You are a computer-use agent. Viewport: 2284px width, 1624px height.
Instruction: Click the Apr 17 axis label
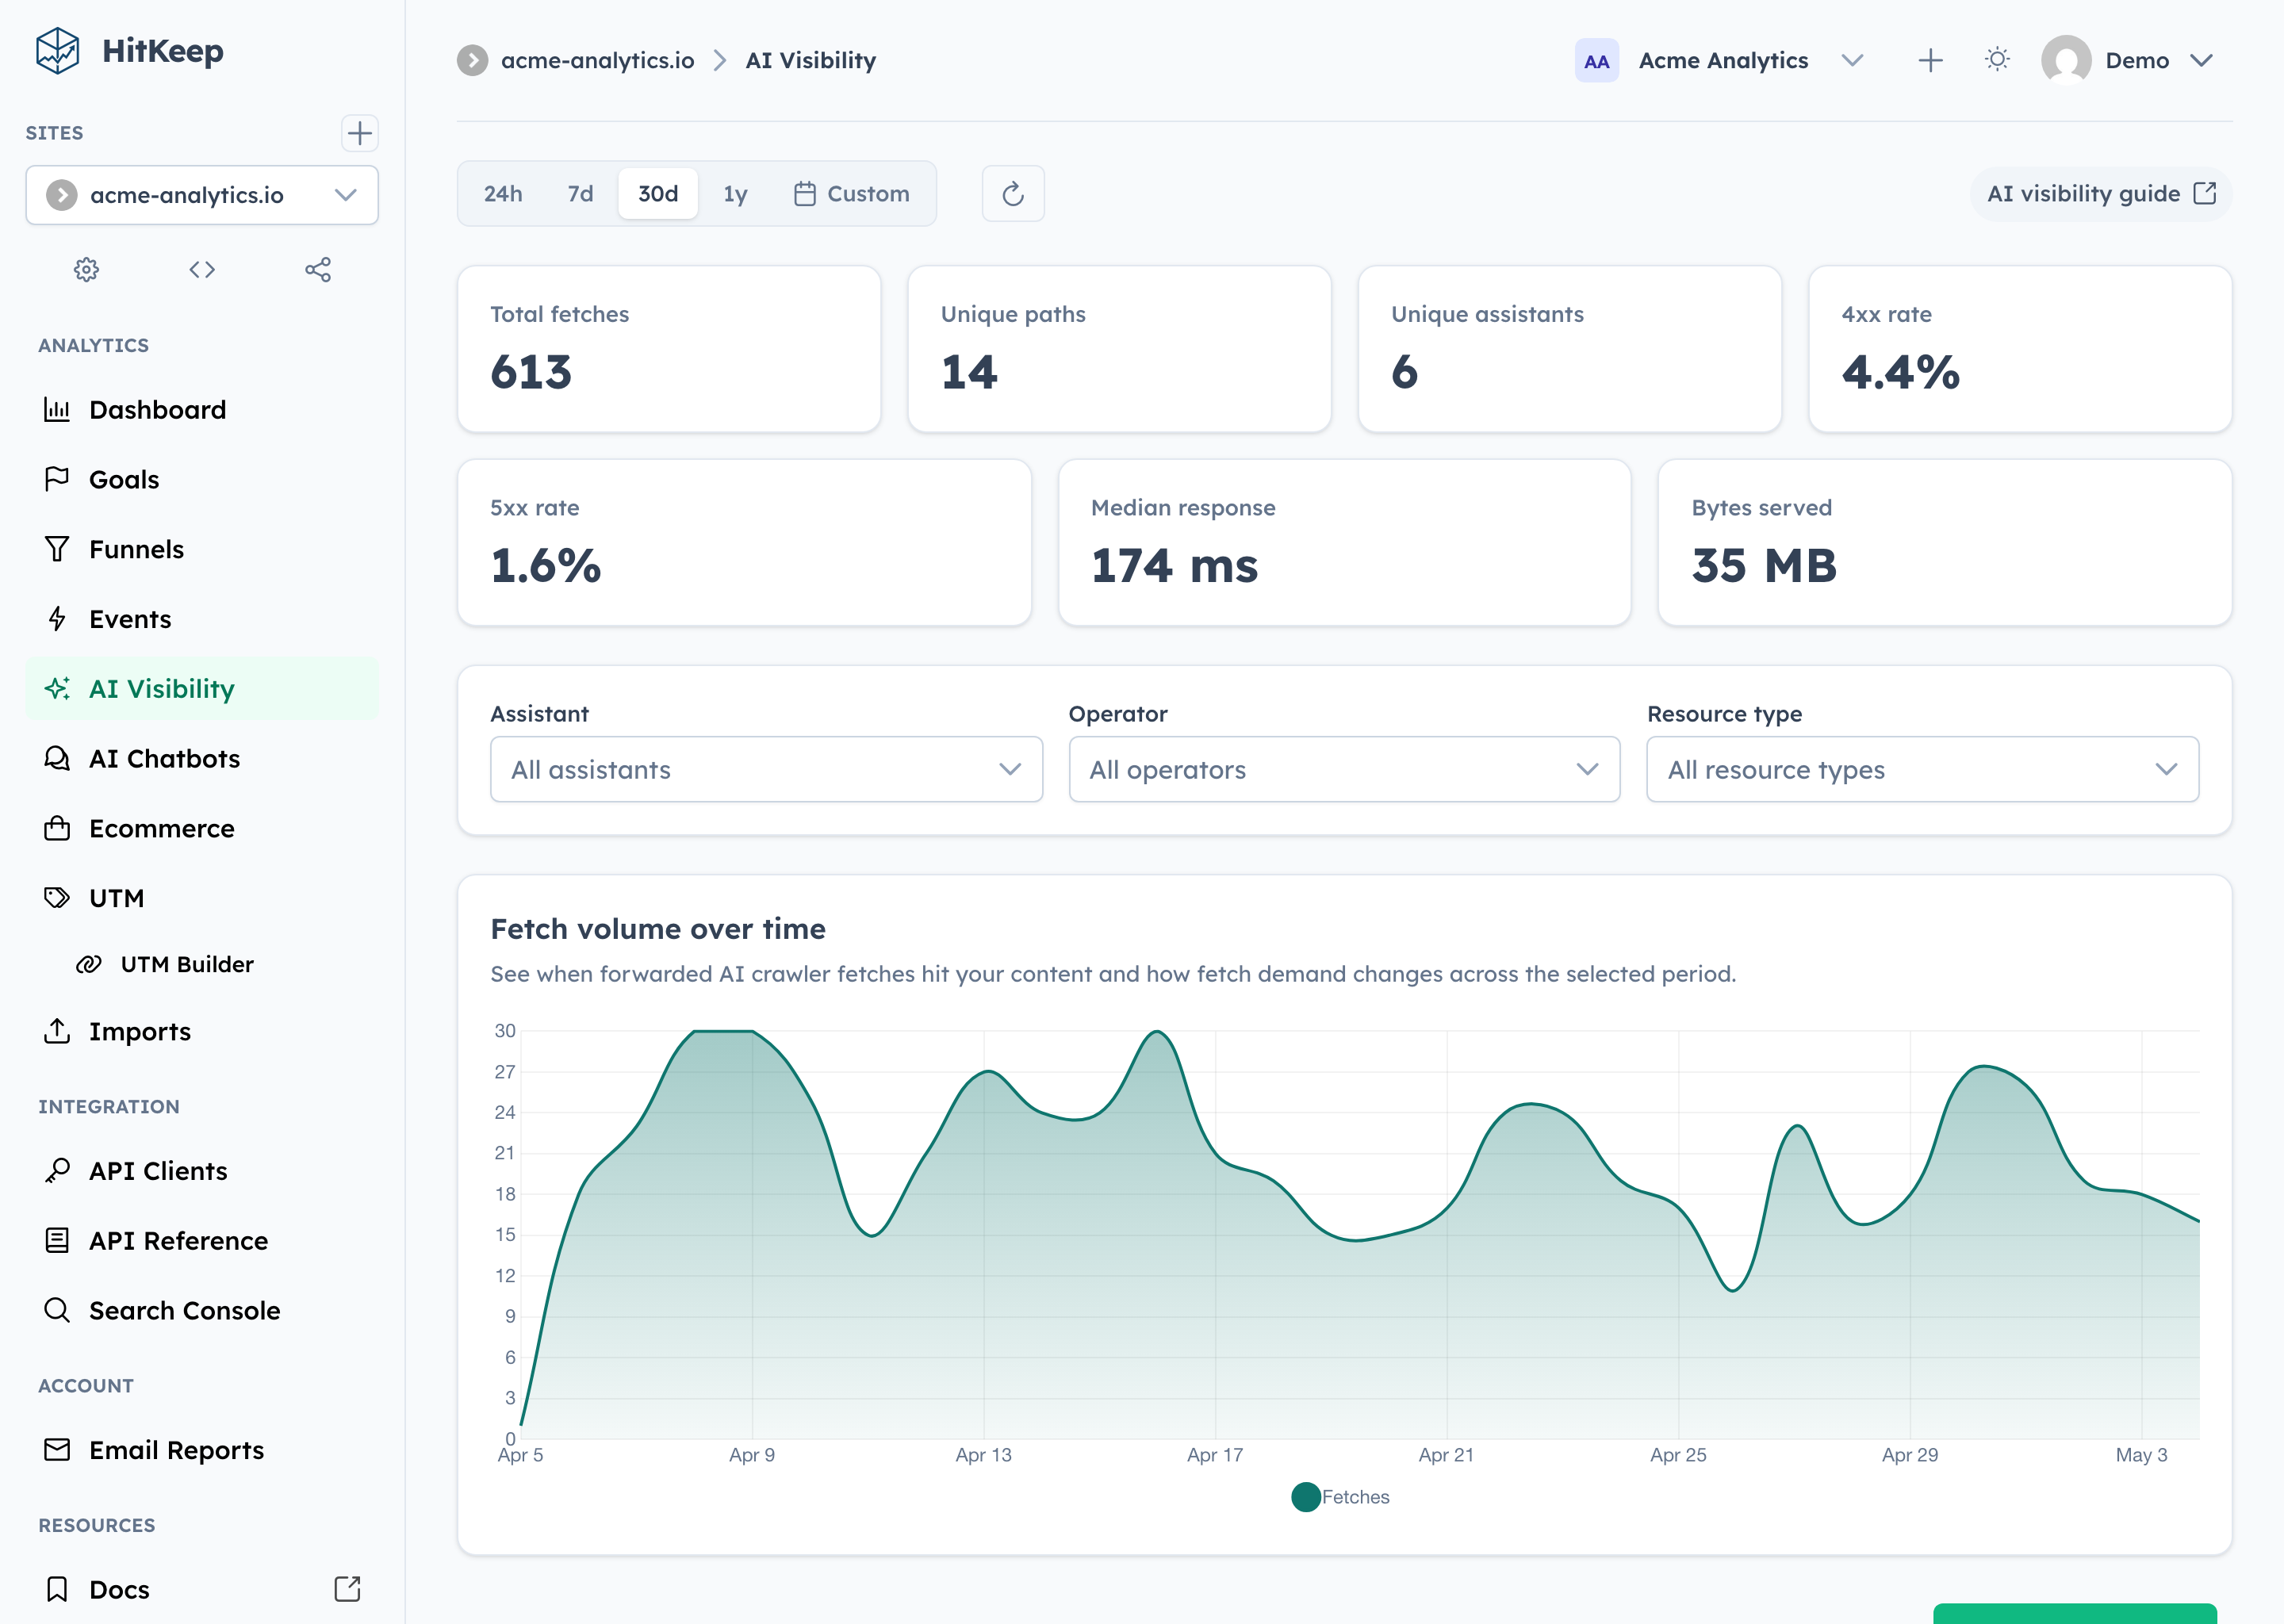pyautogui.click(x=1215, y=1455)
